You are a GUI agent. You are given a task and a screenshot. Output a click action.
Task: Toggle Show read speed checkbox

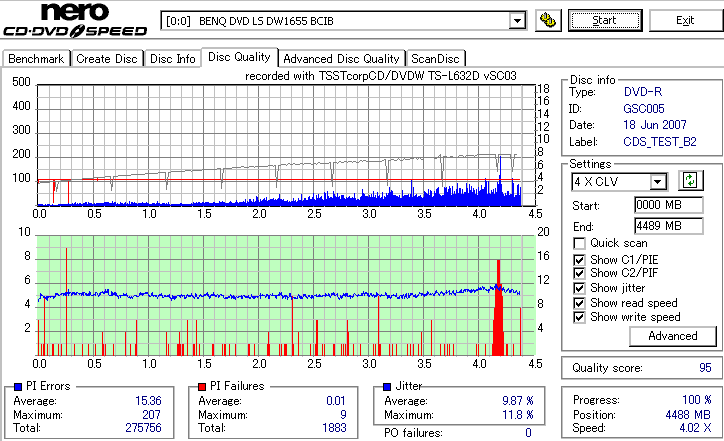coord(579,303)
